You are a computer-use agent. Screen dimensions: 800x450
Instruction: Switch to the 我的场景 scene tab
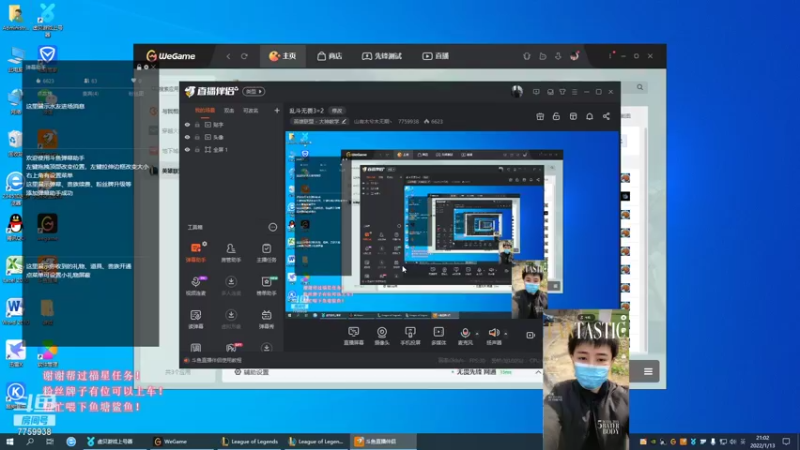tap(205, 110)
